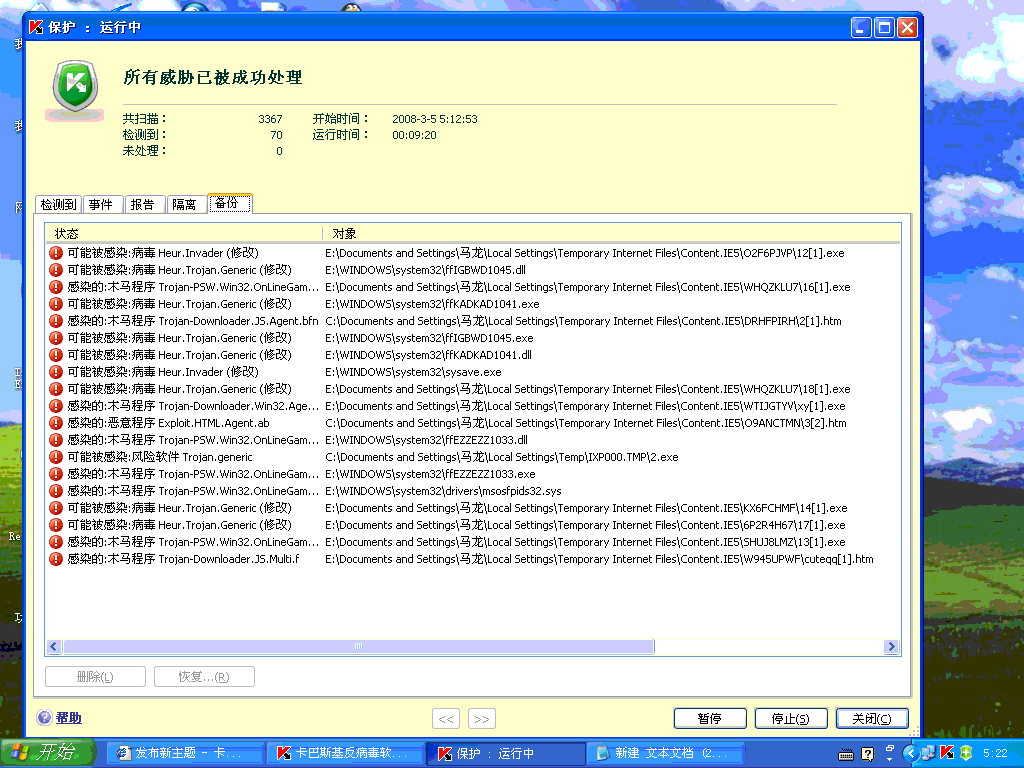Click the alert icon of the 12[1].exe row
The height and width of the screenshot is (768, 1024).
point(56,253)
